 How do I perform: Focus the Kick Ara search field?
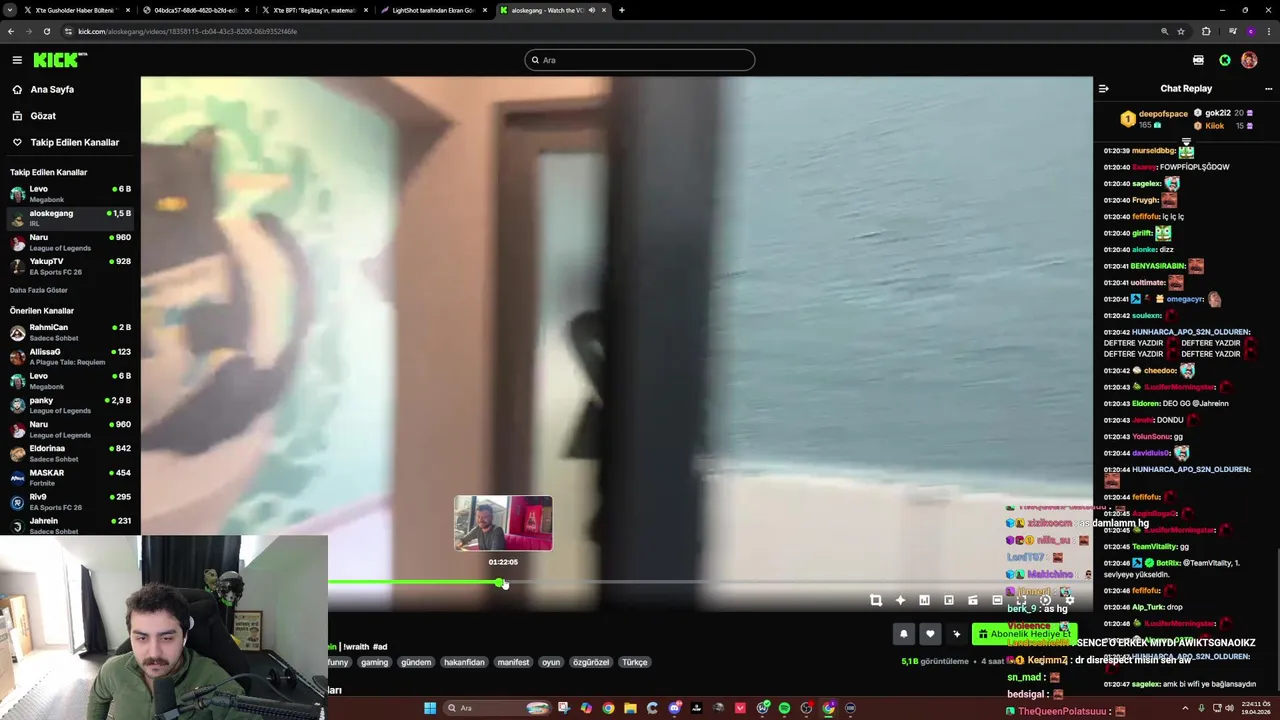click(x=639, y=60)
